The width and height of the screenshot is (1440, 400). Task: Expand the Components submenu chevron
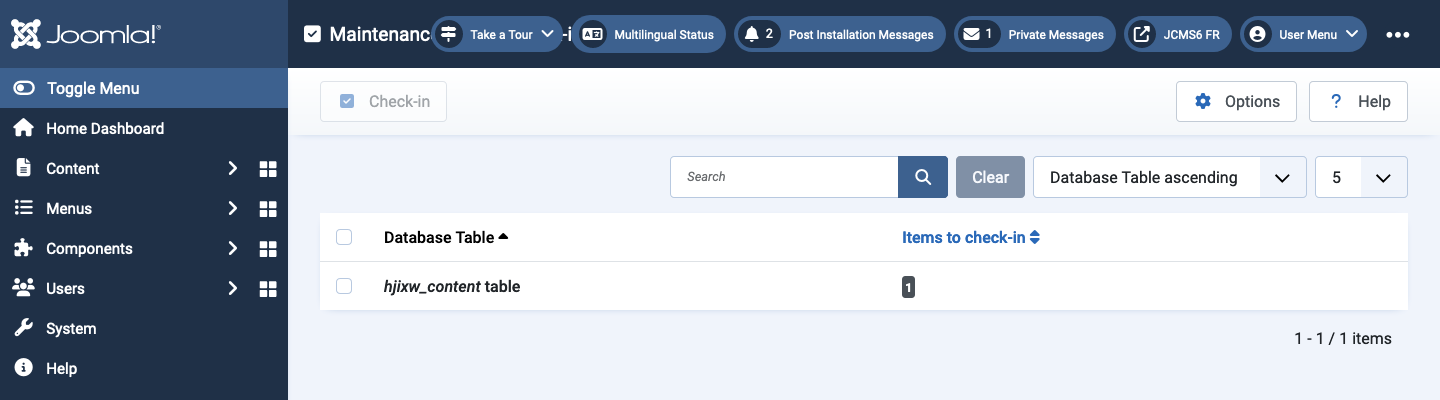(232, 248)
